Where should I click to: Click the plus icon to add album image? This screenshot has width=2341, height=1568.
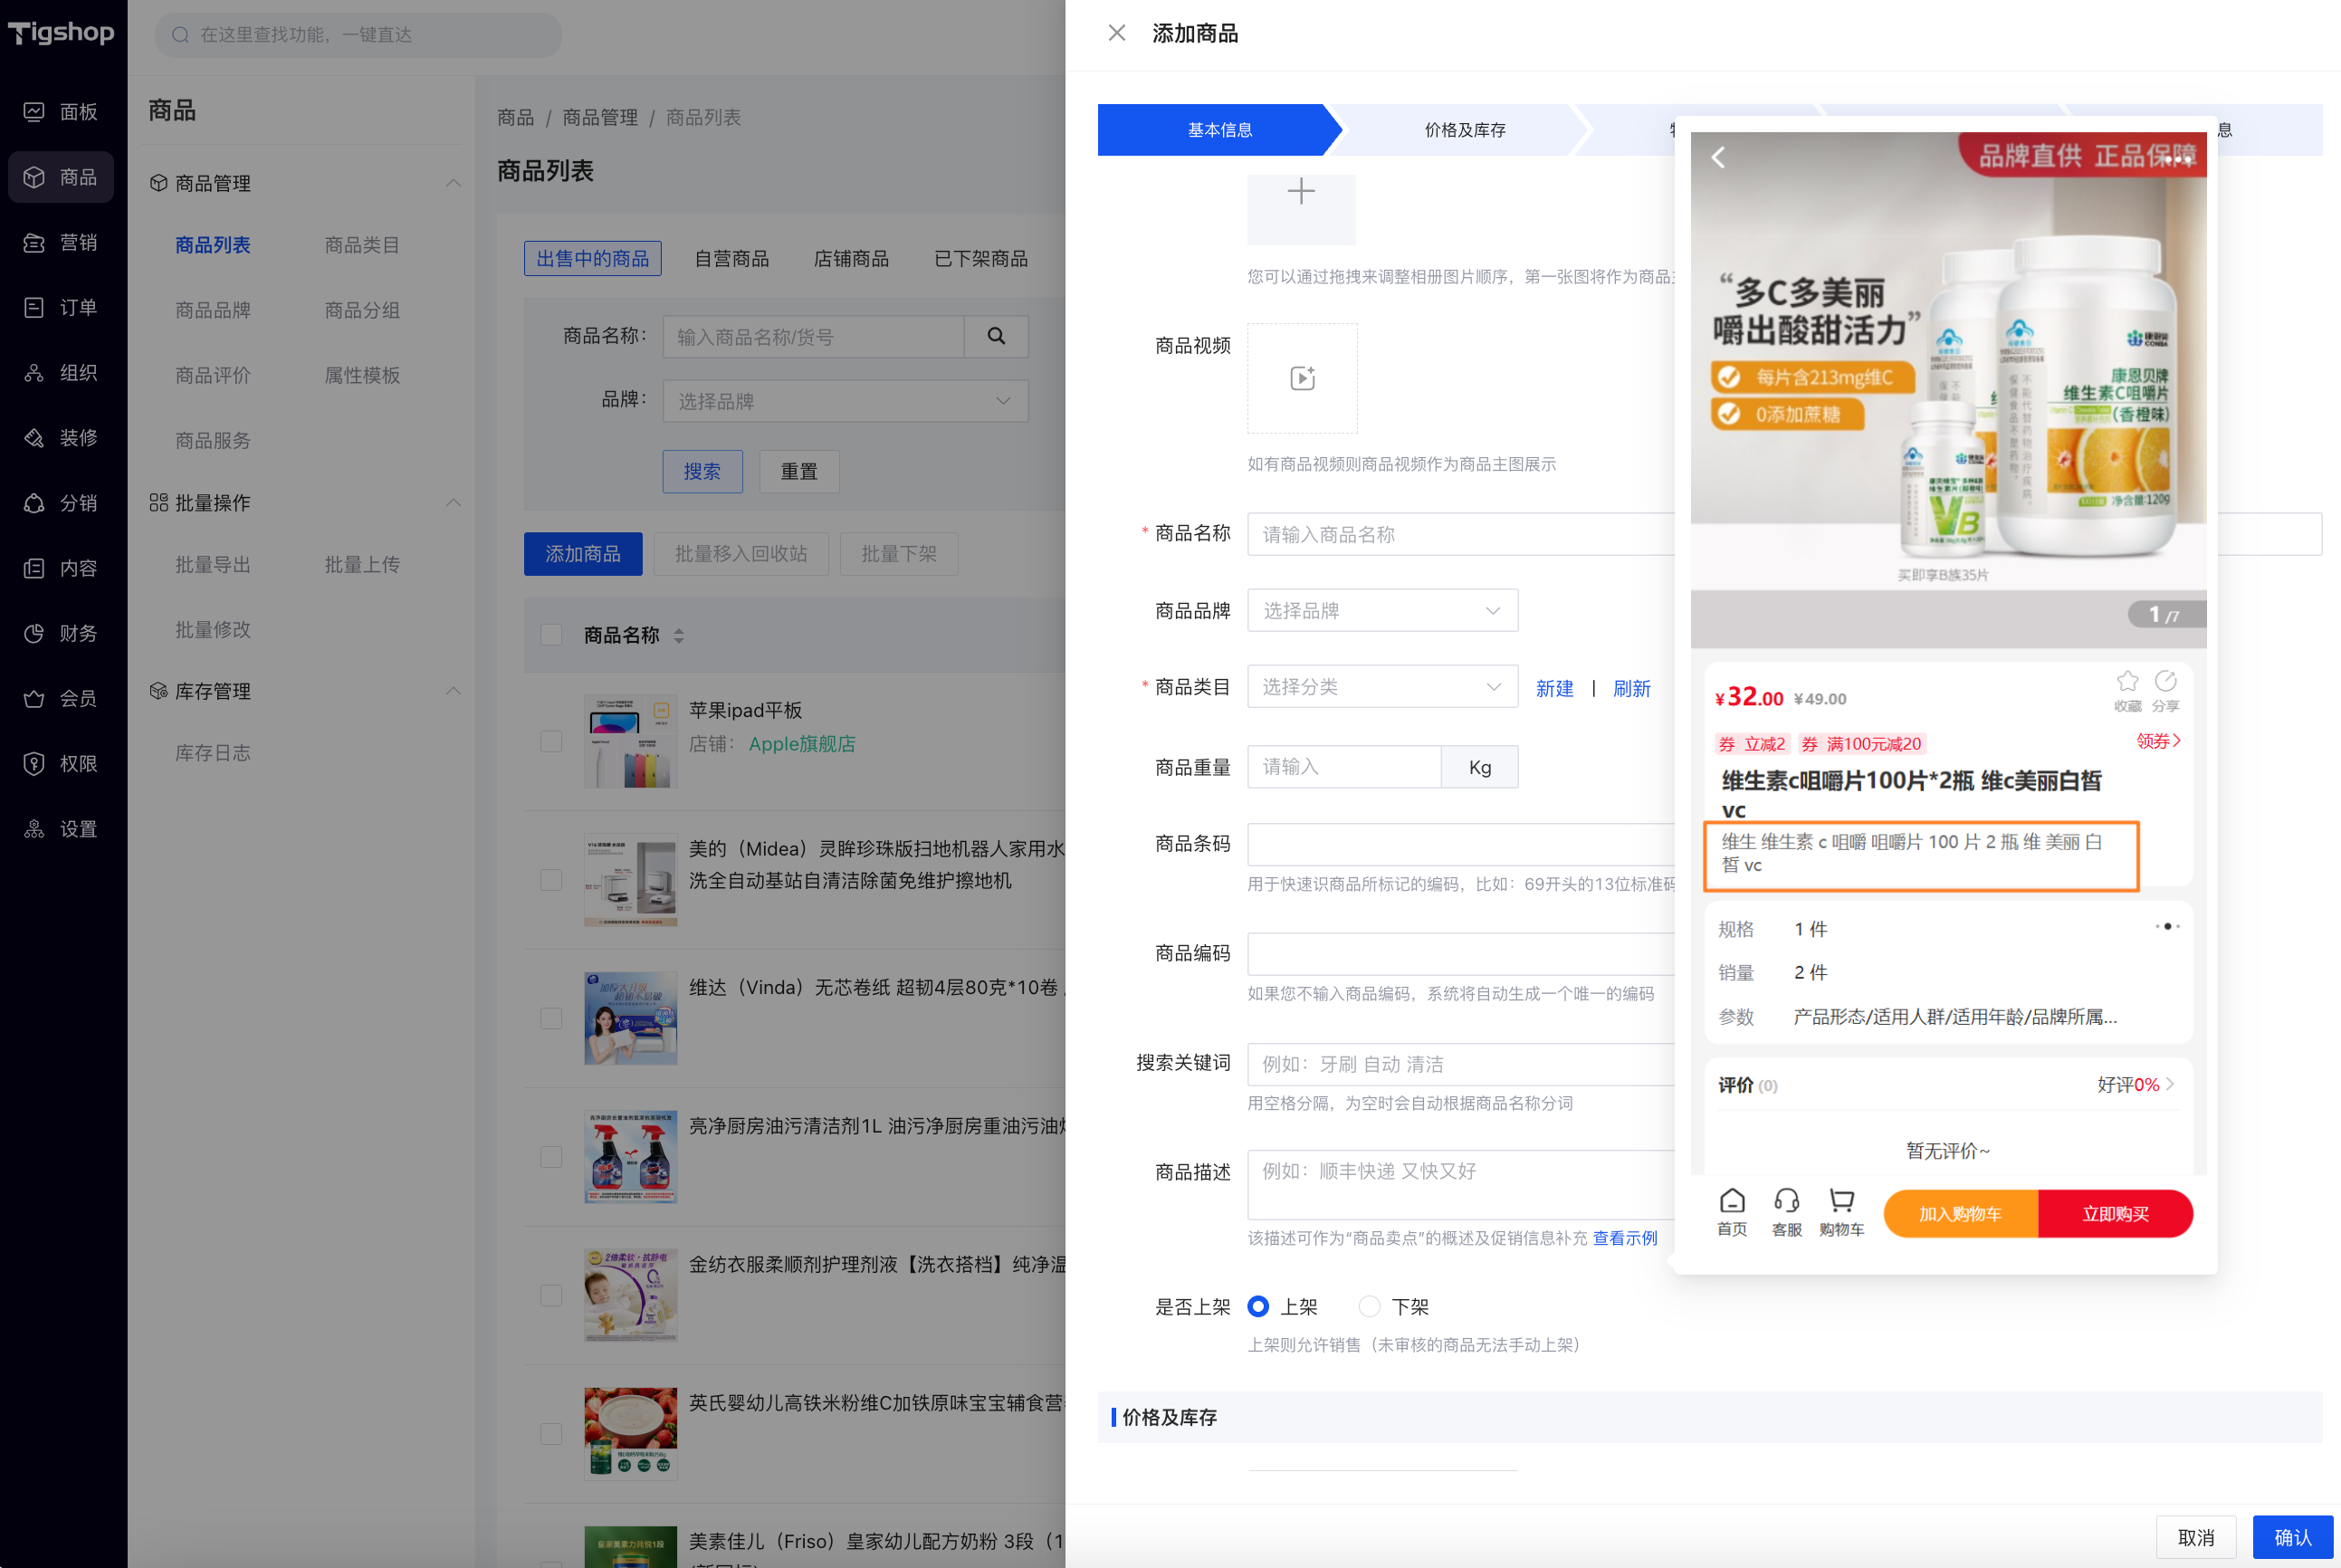click(1300, 192)
